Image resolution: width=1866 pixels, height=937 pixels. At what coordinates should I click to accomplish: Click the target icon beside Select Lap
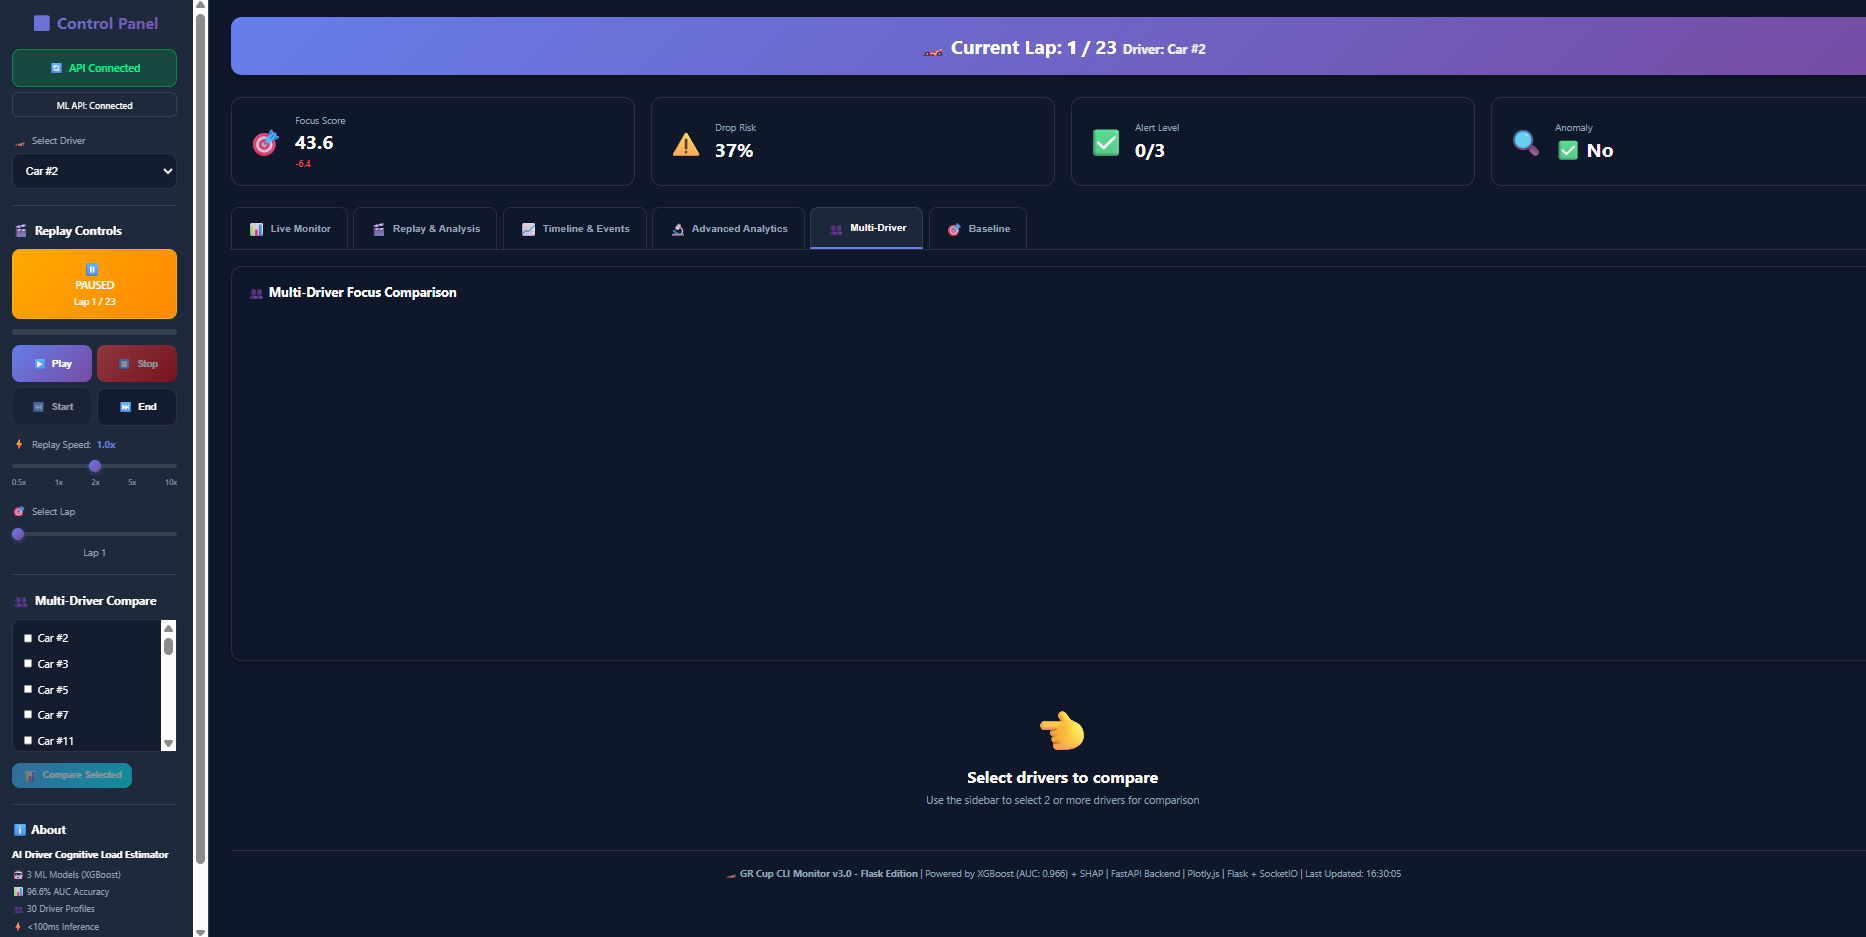tap(19, 511)
